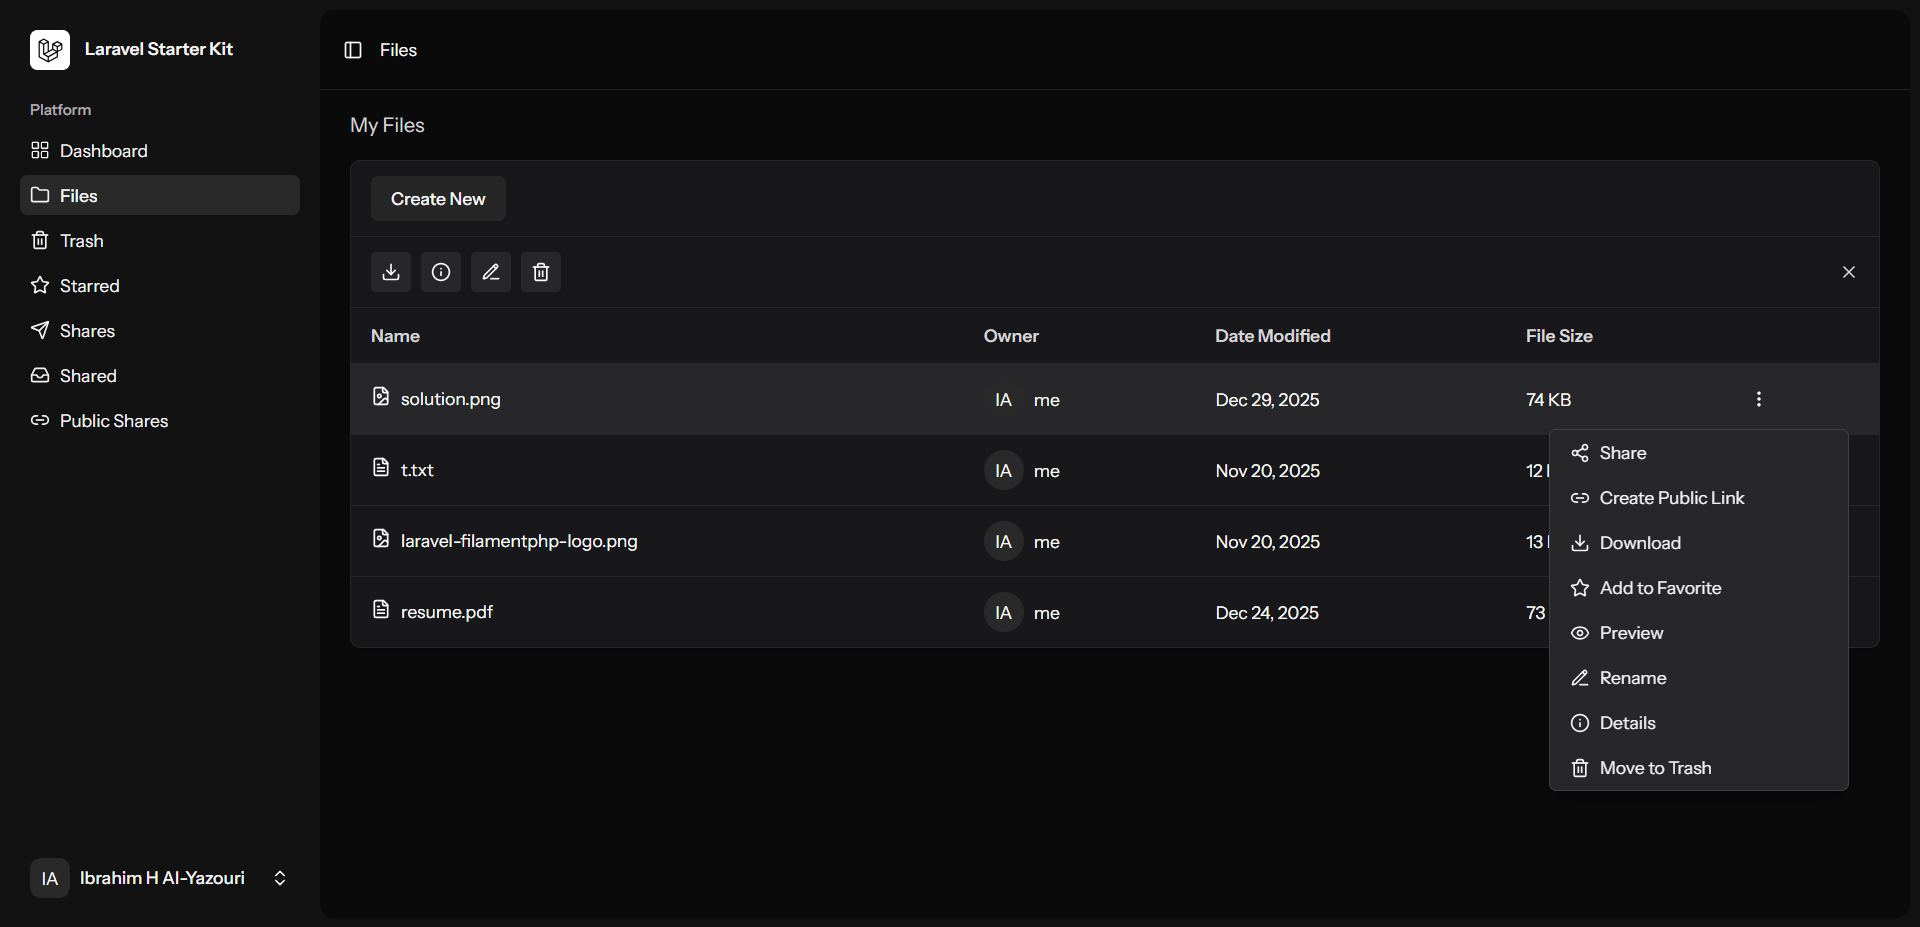Click the 74 KB file size cell
Viewport: 1920px width, 927px height.
[1548, 400]
